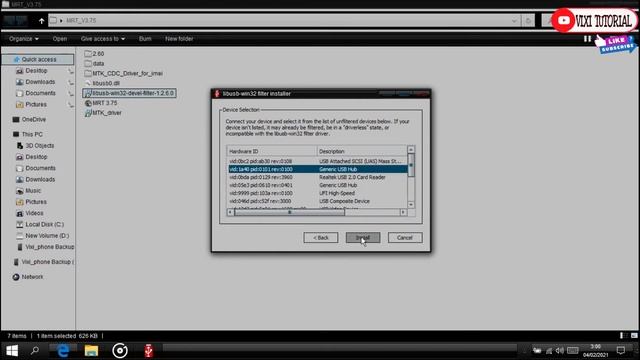Click the network icon in system tray

point(549,351)
